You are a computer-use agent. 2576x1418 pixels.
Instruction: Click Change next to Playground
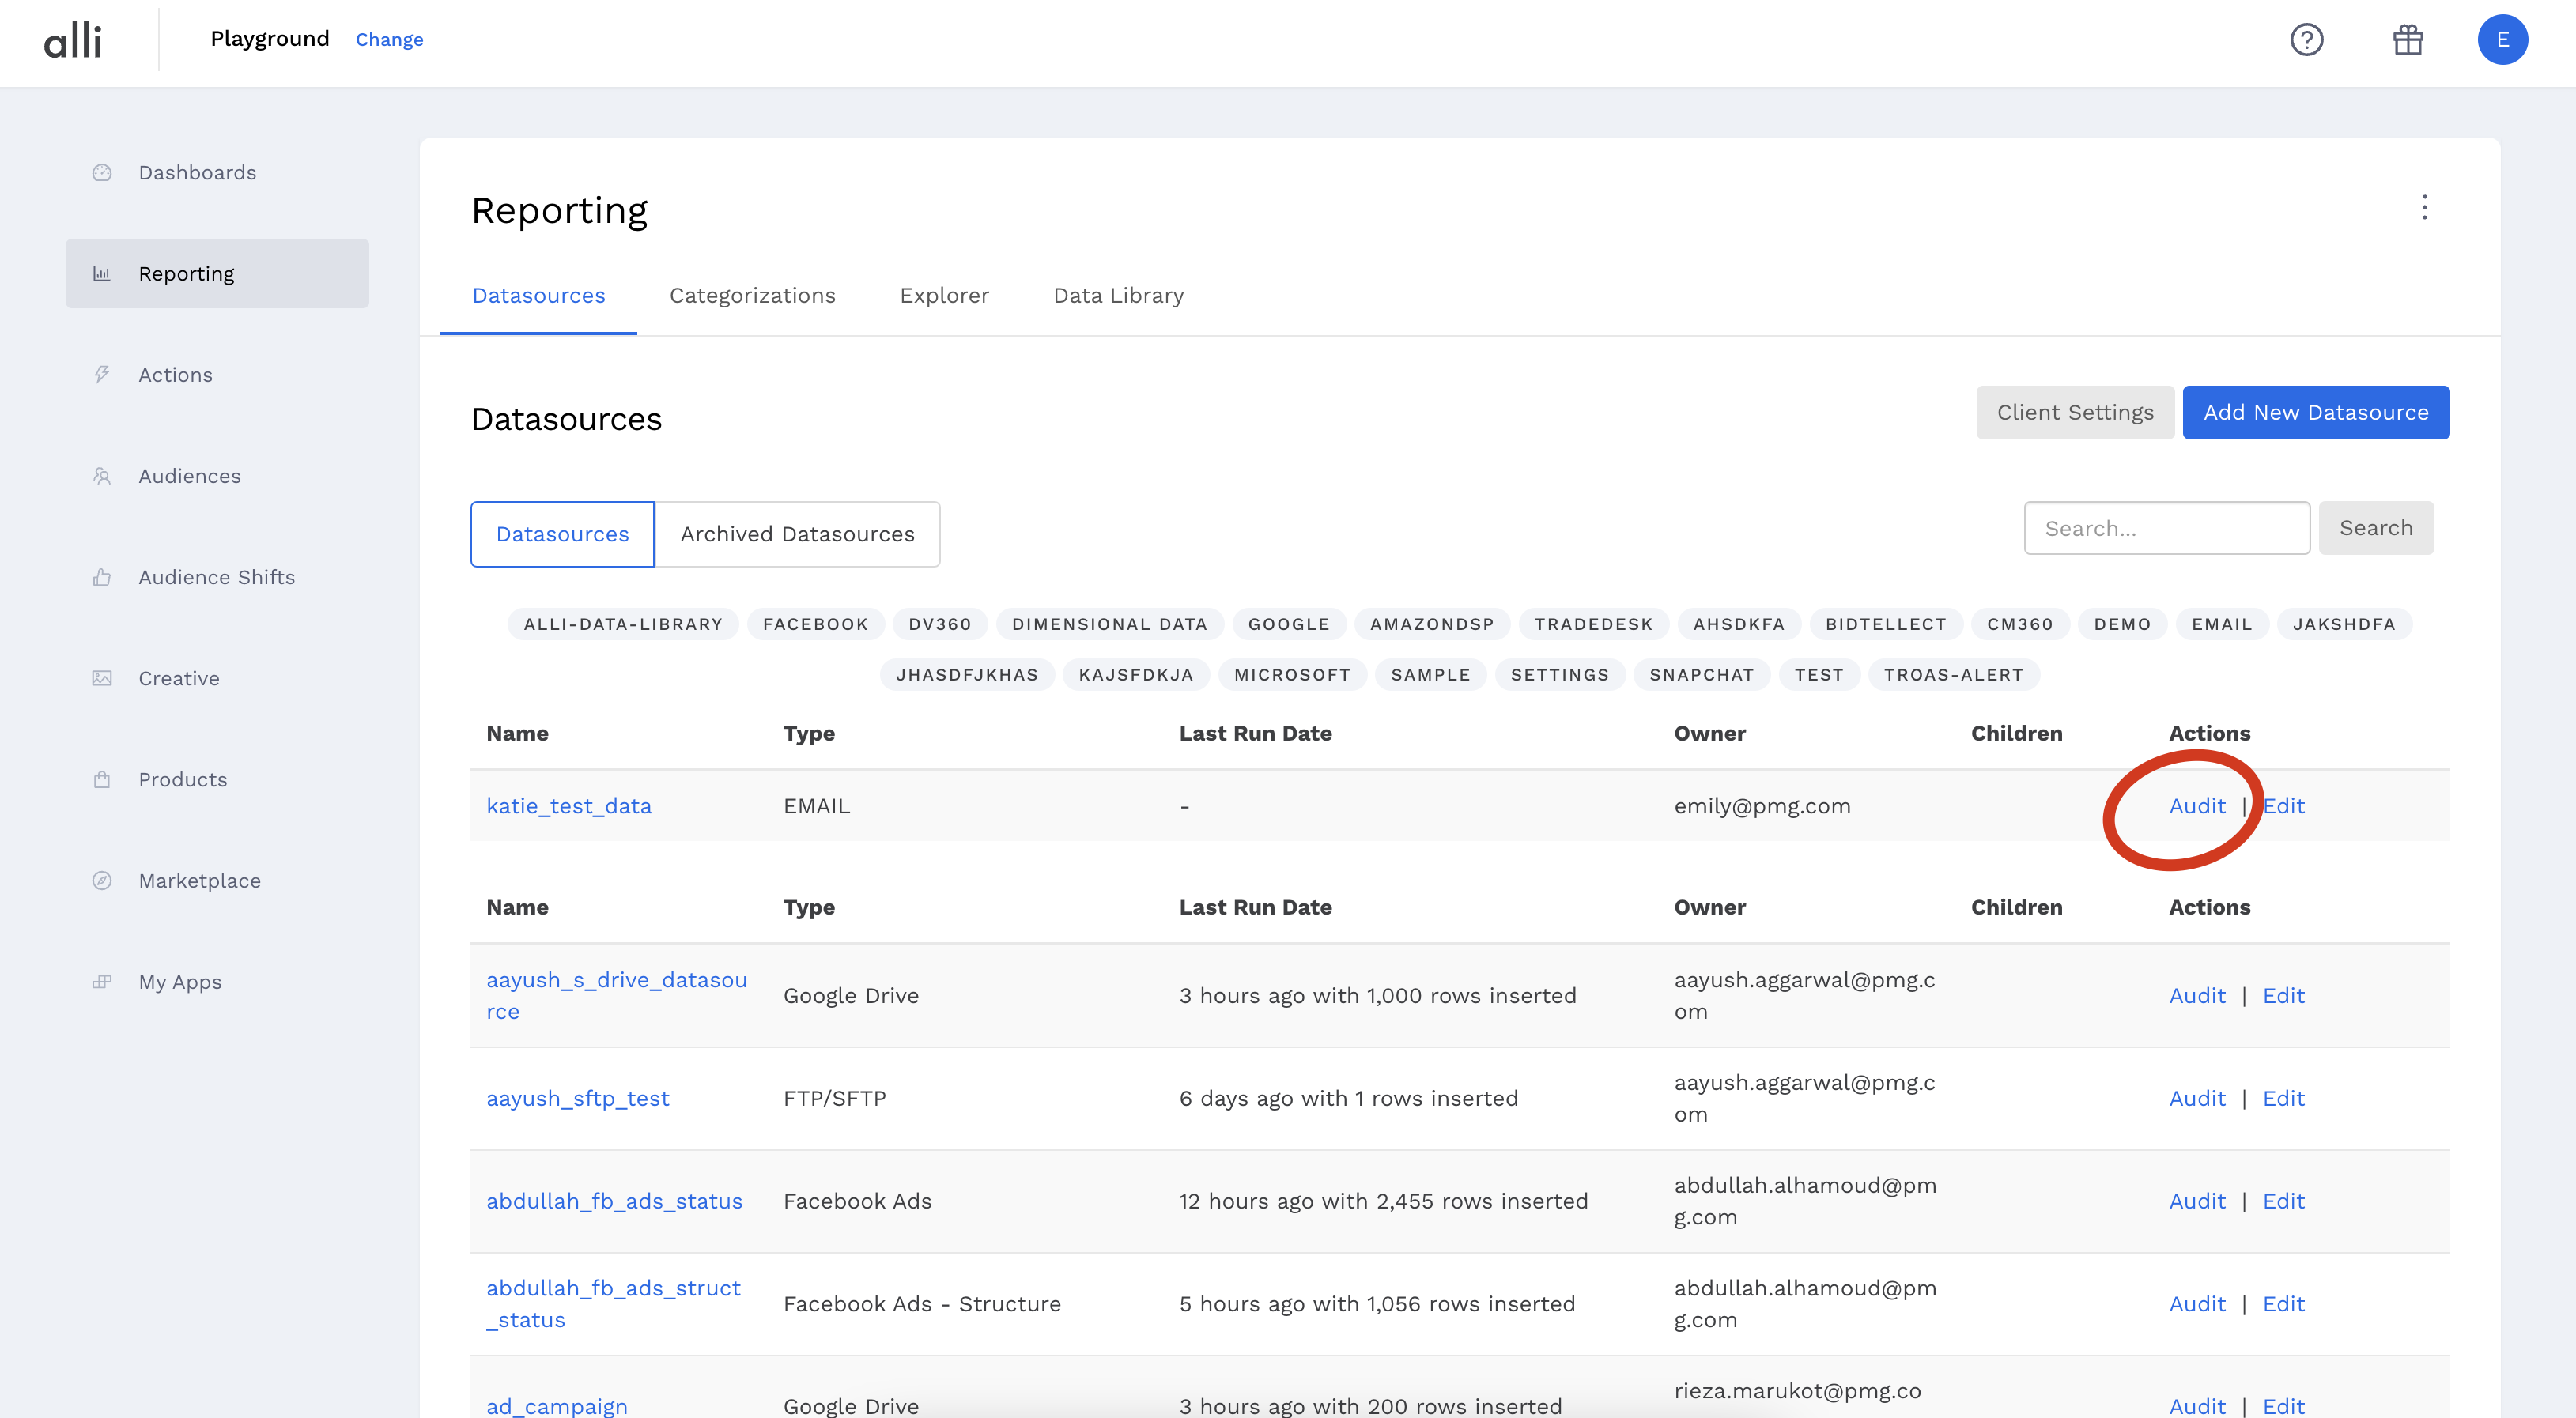point(389,40)
